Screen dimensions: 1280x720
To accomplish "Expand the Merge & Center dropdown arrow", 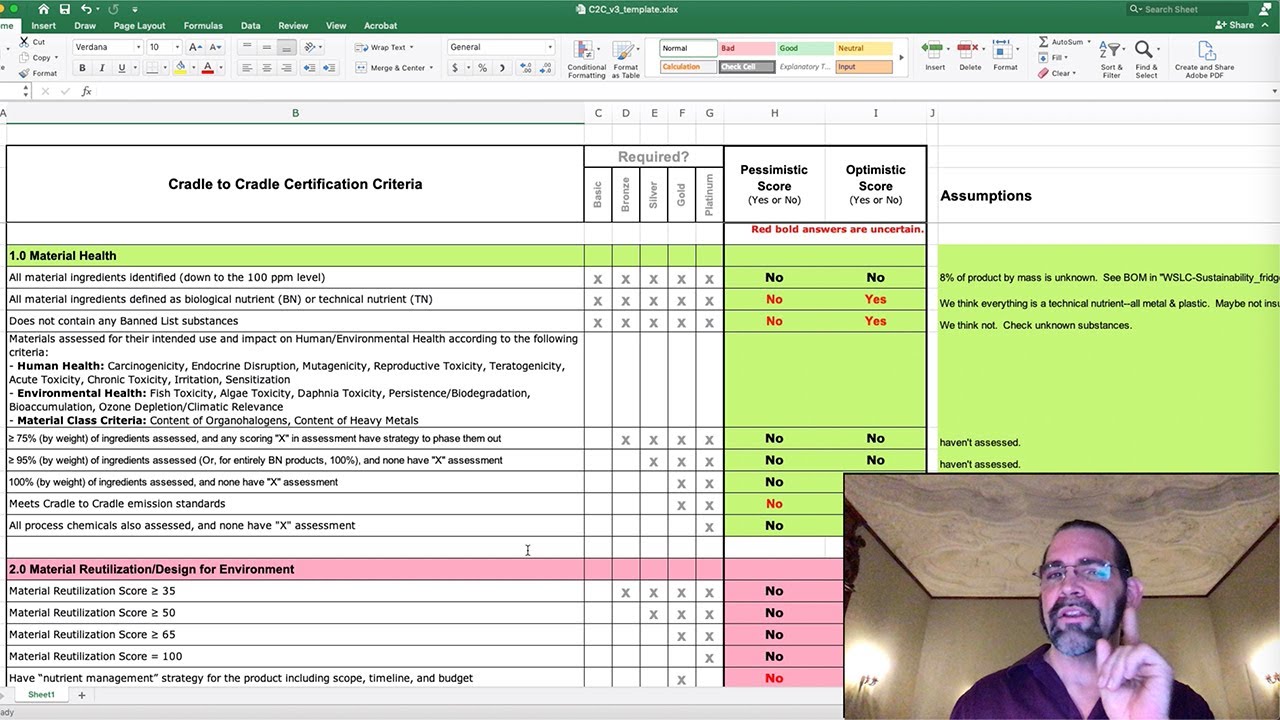I will [x=431, y=68].
